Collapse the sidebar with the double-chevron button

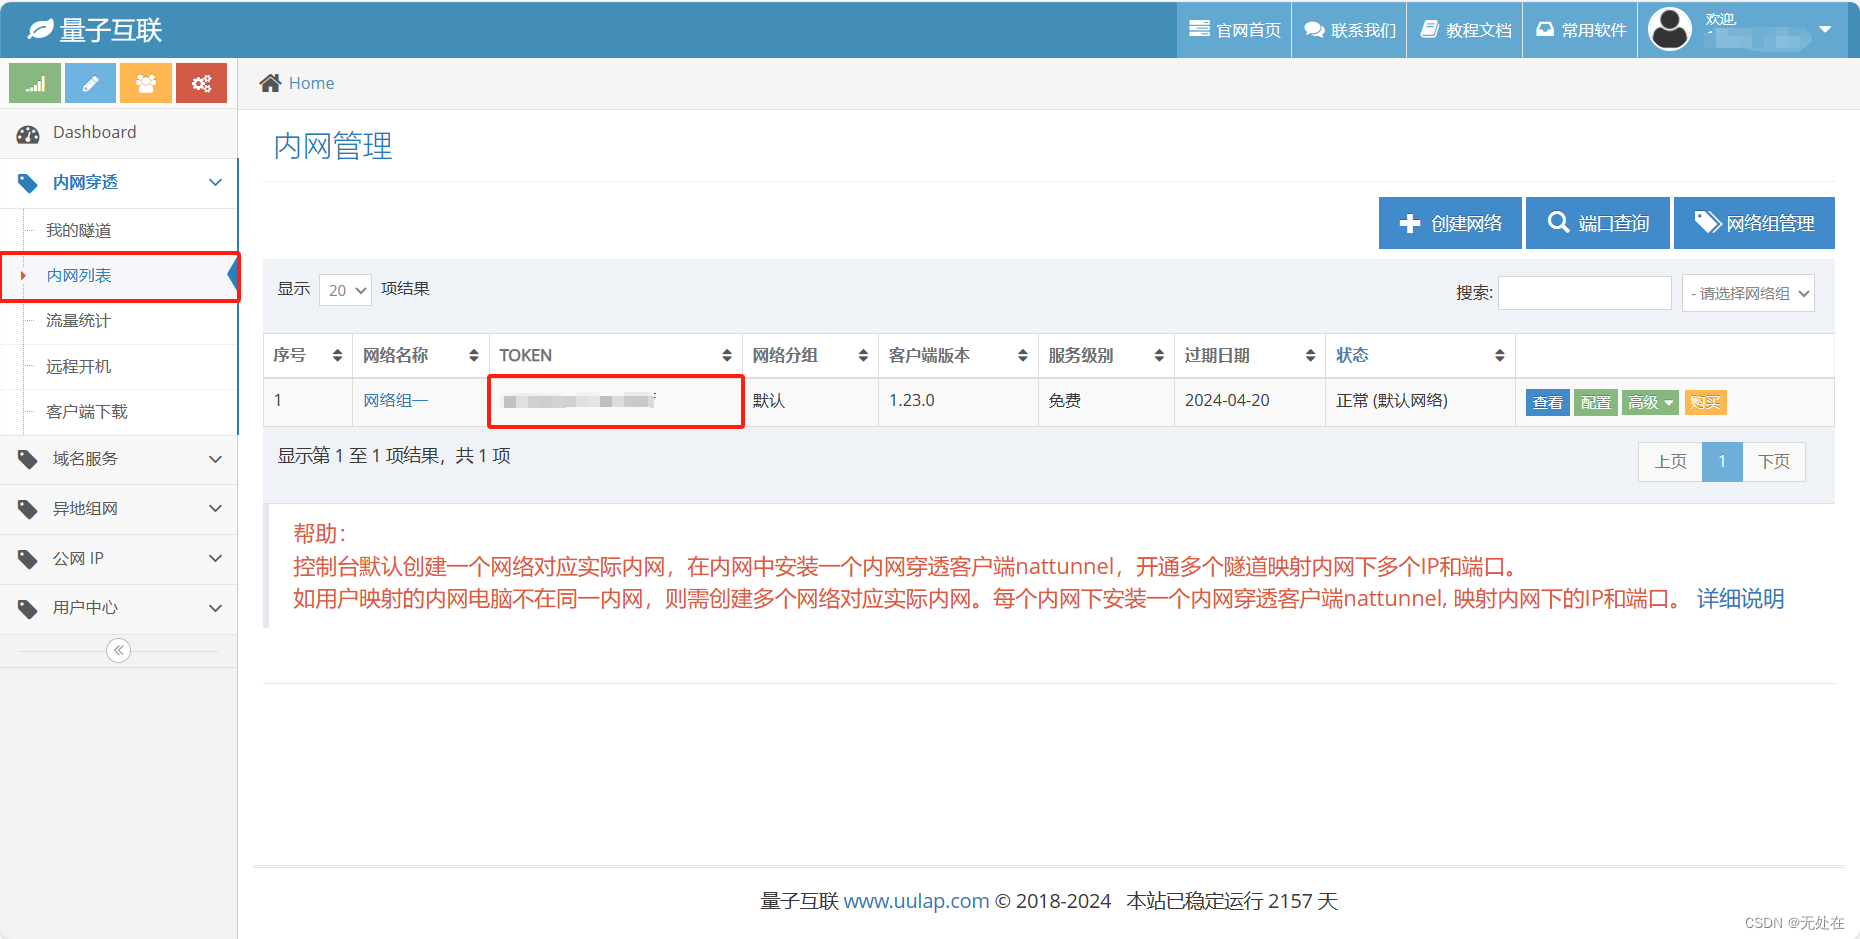pyautogui.click(x=118, y=651)
